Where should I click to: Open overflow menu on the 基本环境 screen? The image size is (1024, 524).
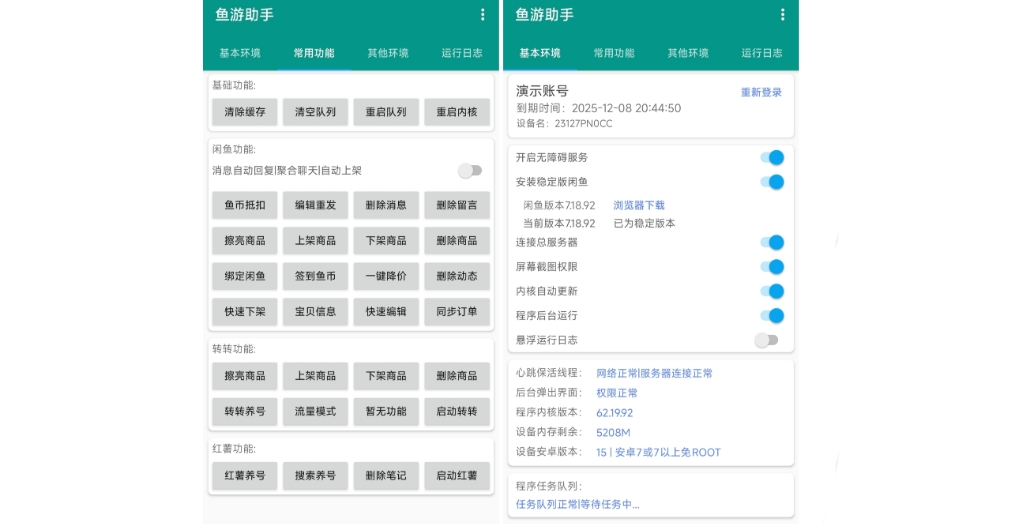[x=782, y=15]
